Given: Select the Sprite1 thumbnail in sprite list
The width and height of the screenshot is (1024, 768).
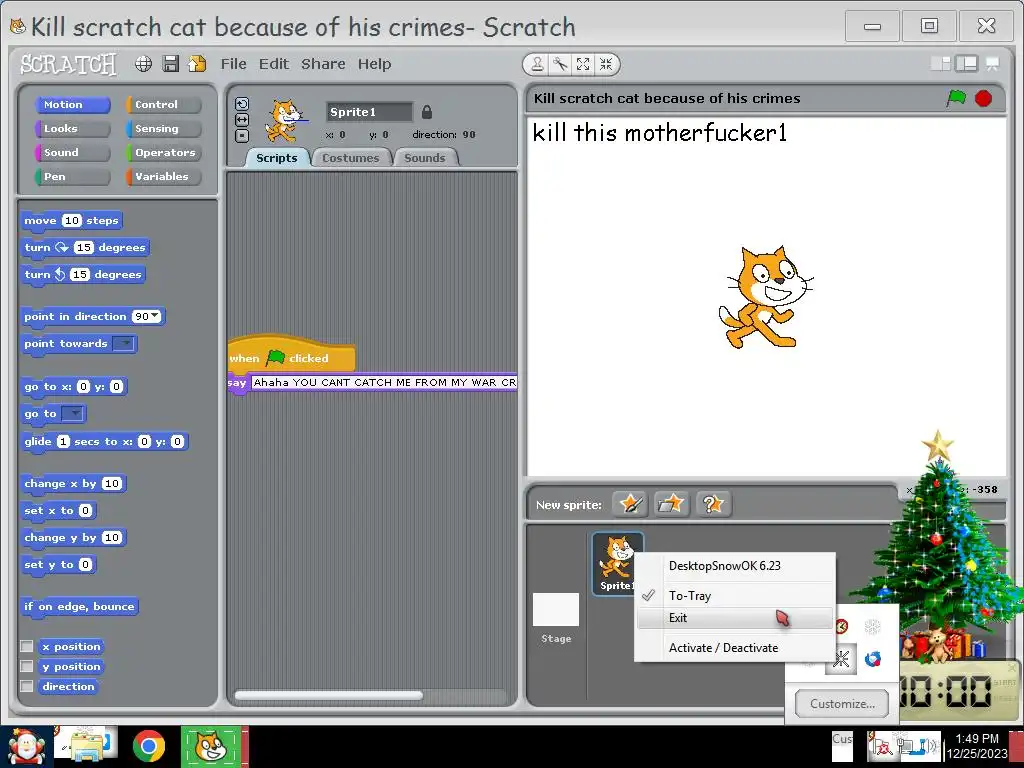Looking at the screenshot, I should 617,563.
